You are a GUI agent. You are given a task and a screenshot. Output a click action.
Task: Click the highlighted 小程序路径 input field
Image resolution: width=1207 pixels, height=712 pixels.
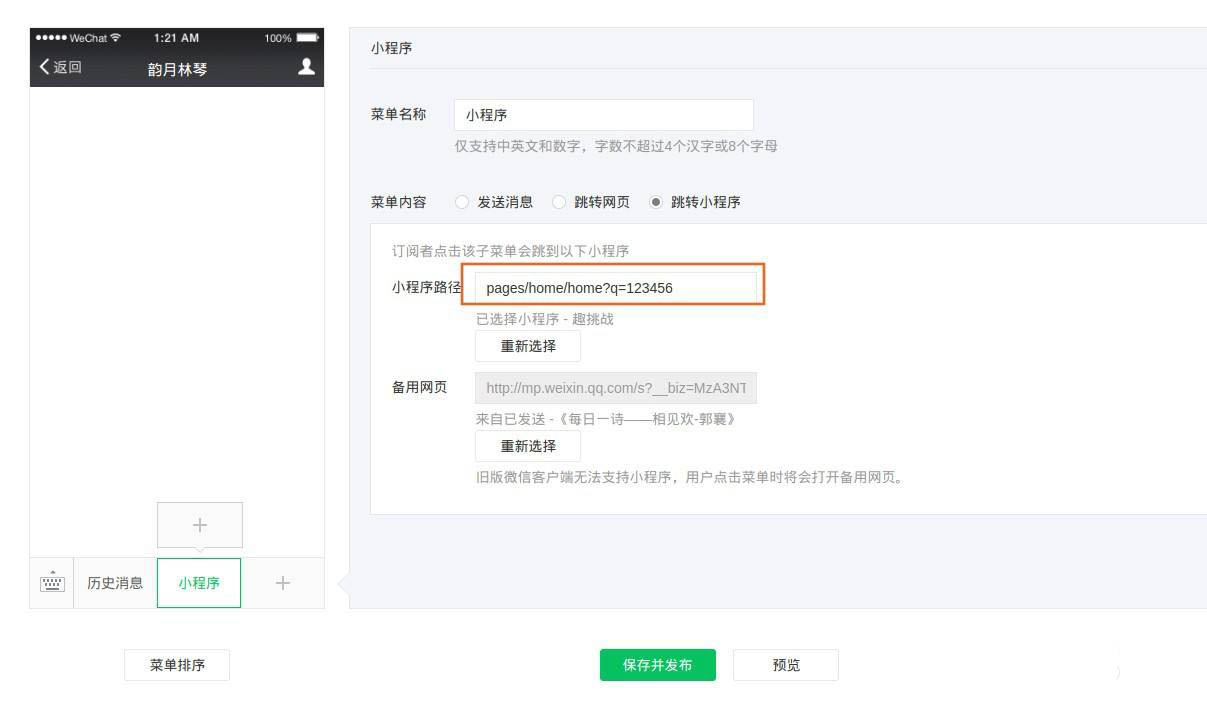[x=615, y=287]
